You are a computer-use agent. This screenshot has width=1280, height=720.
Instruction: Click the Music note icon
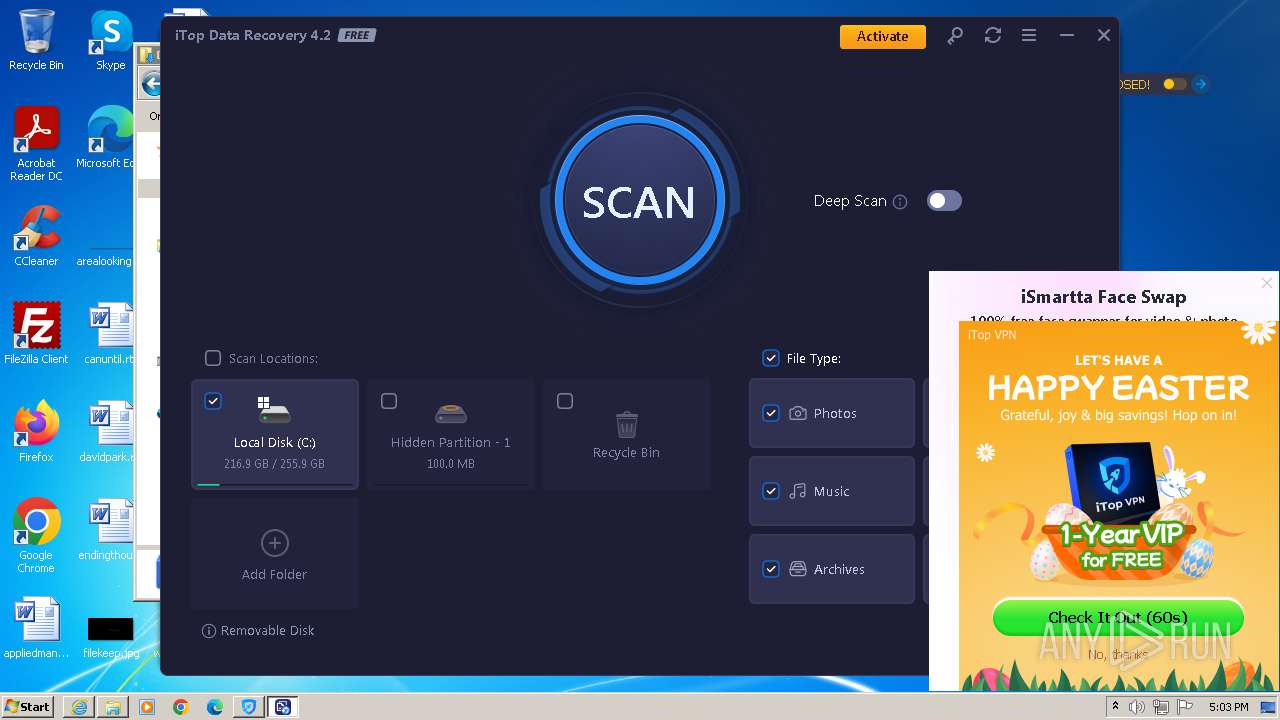coord(798,491)
